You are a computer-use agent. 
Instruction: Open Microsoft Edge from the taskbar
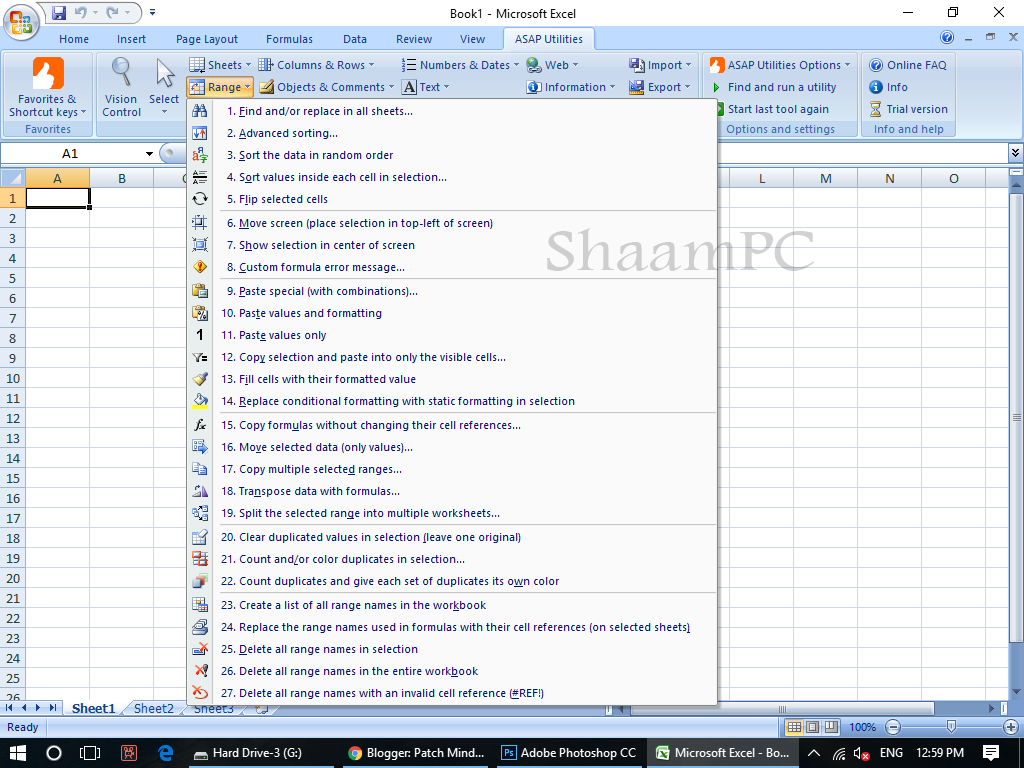(x=166, y=753)
